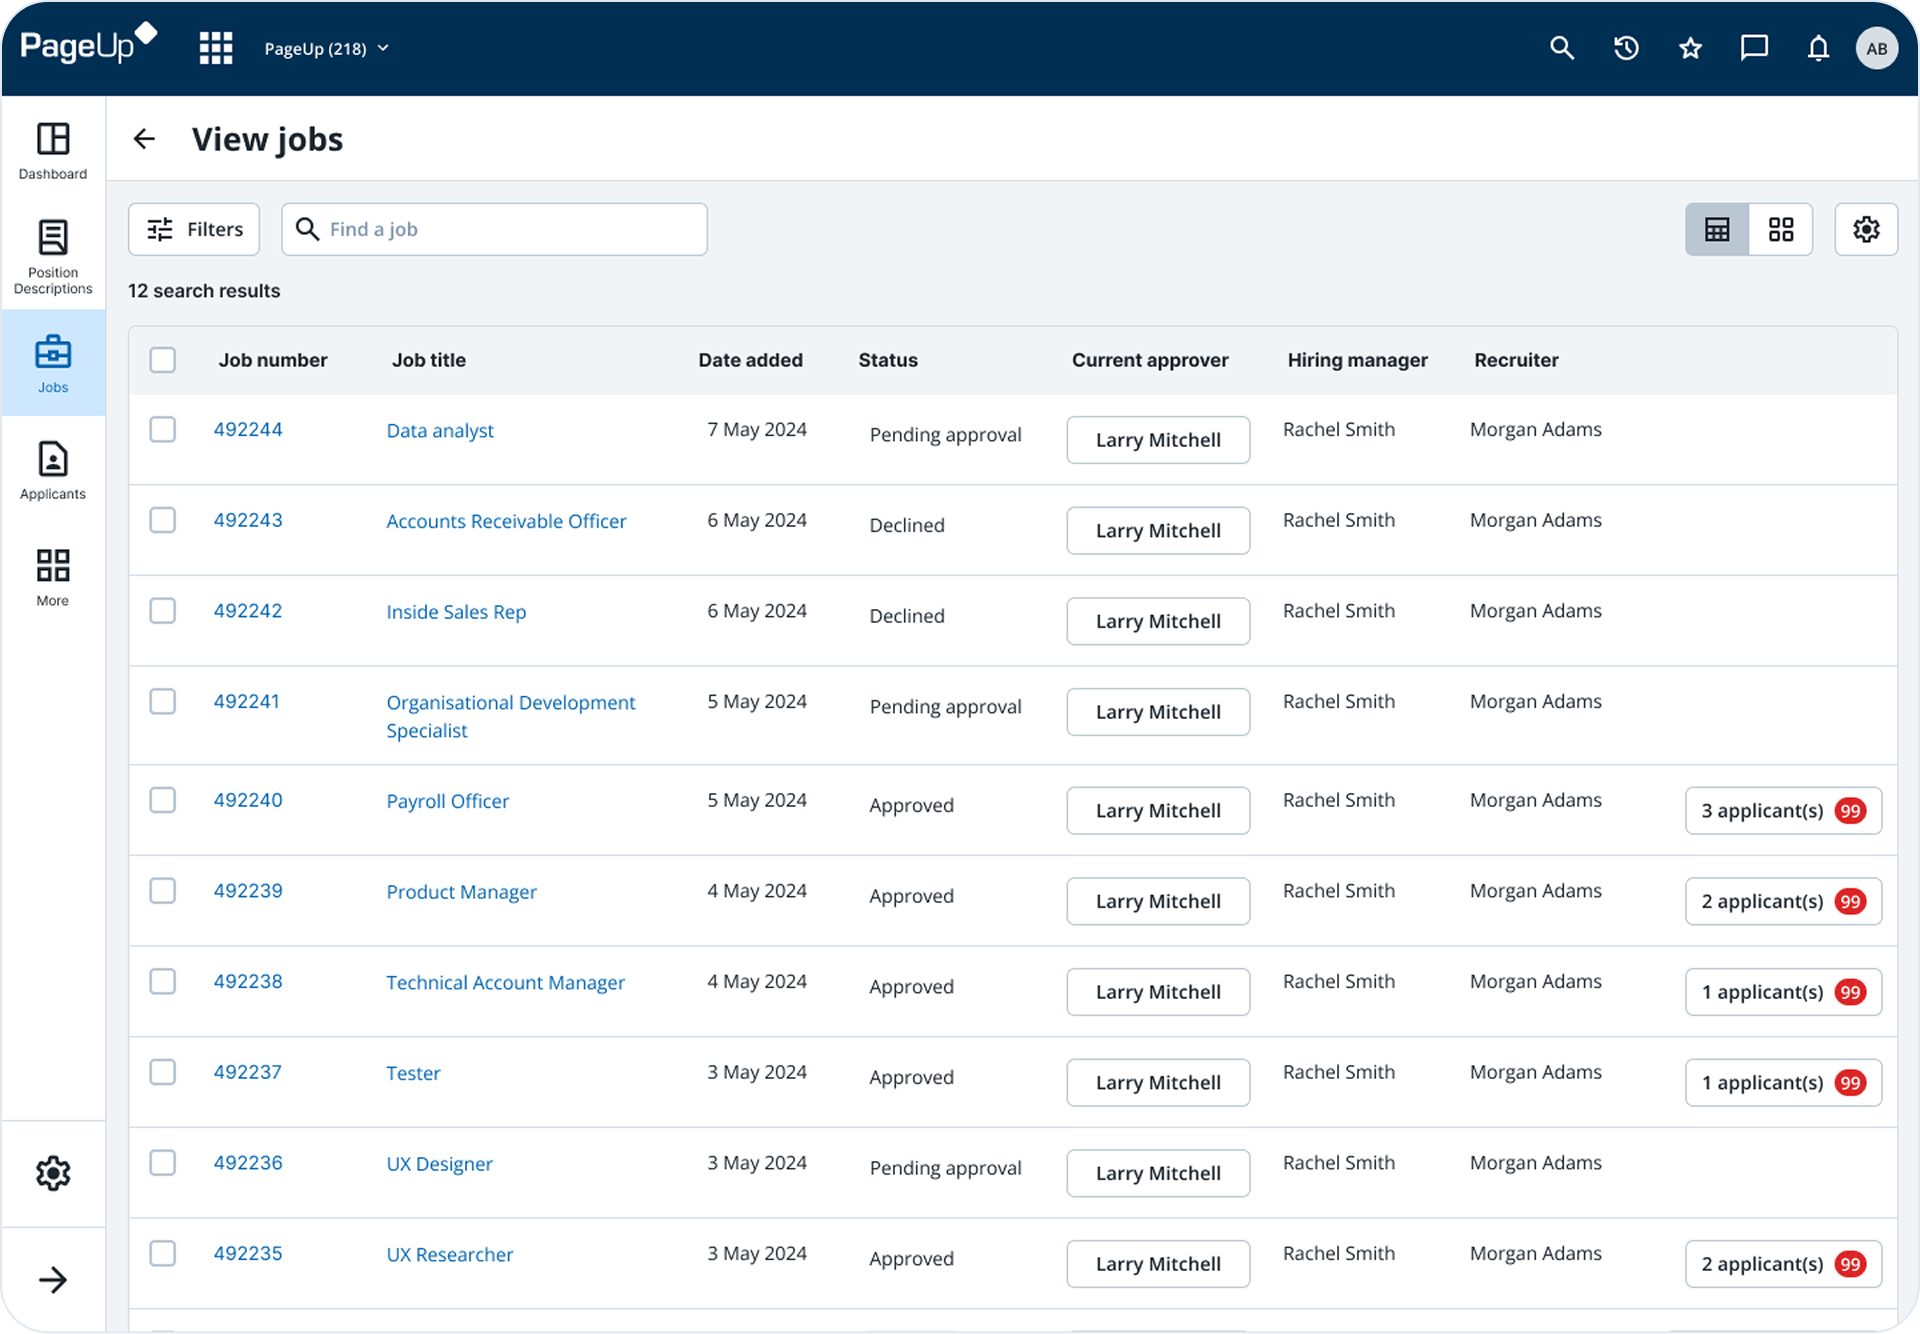Collapse the left sidebar with the arrow
This screenshot has width=1920, height=1334.
pyautogui.click(x=55, y=1280)
